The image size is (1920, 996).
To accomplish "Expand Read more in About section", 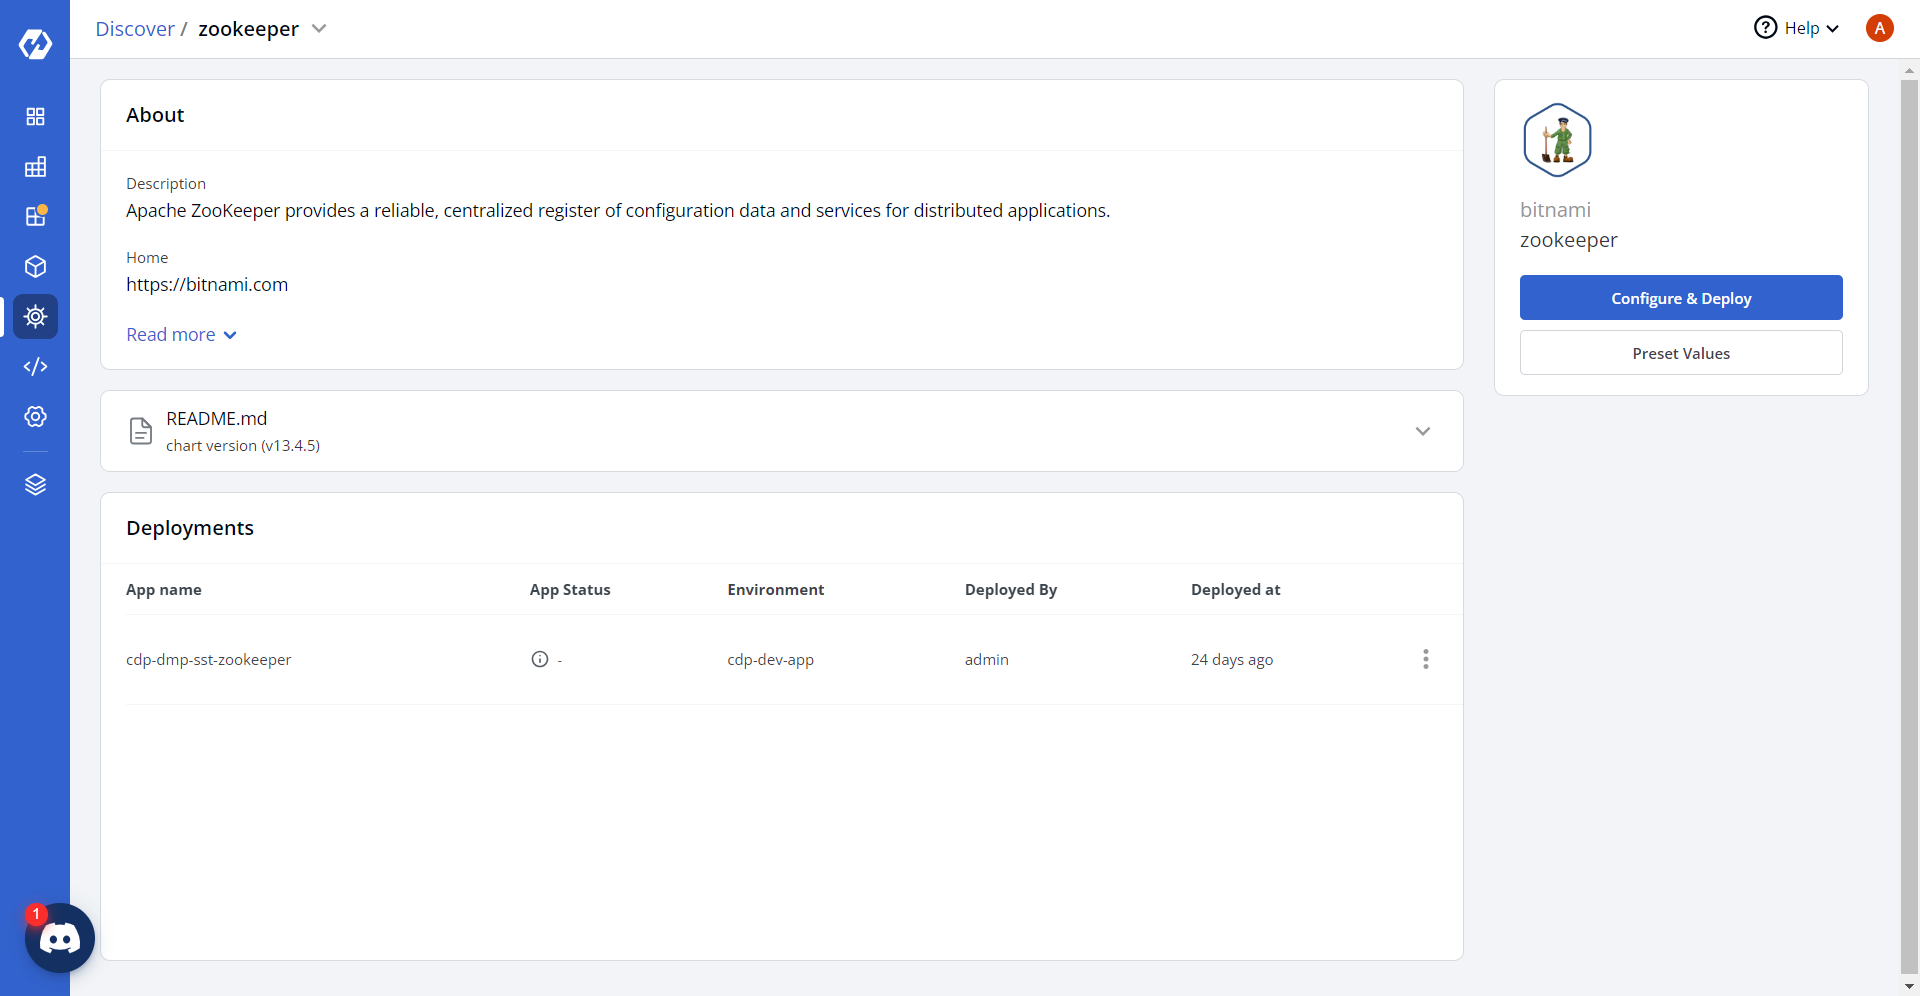I will tap(181, 335).
